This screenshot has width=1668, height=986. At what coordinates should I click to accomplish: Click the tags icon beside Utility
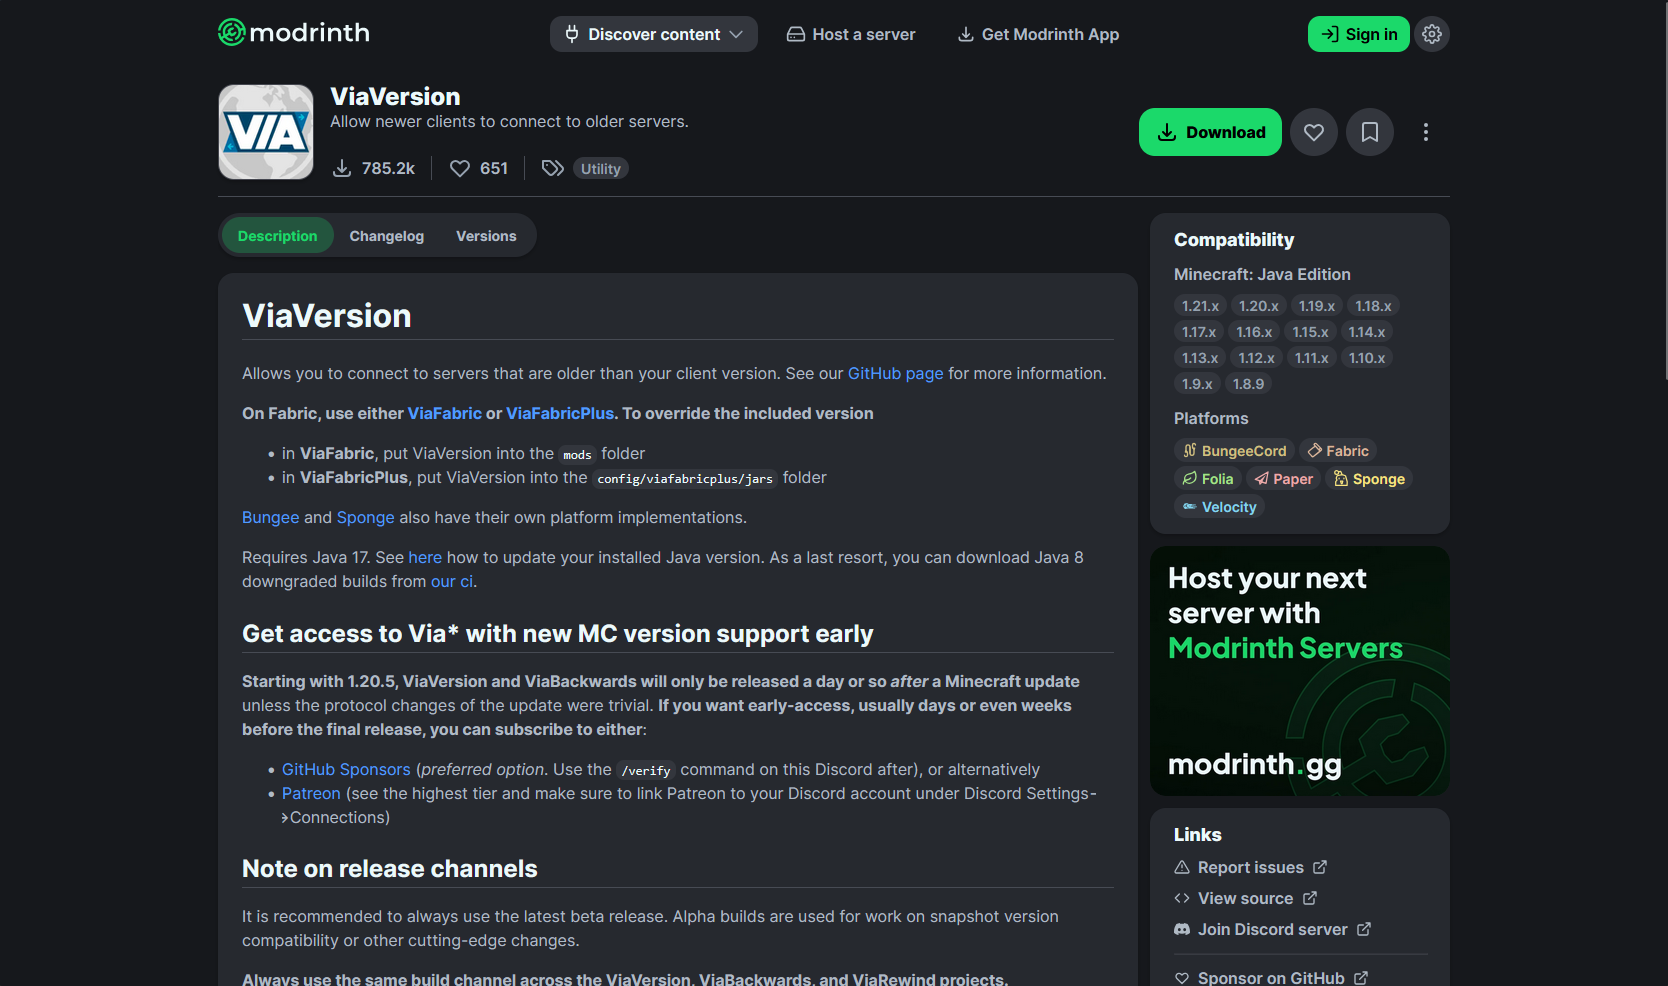click(x=553, y=168)
